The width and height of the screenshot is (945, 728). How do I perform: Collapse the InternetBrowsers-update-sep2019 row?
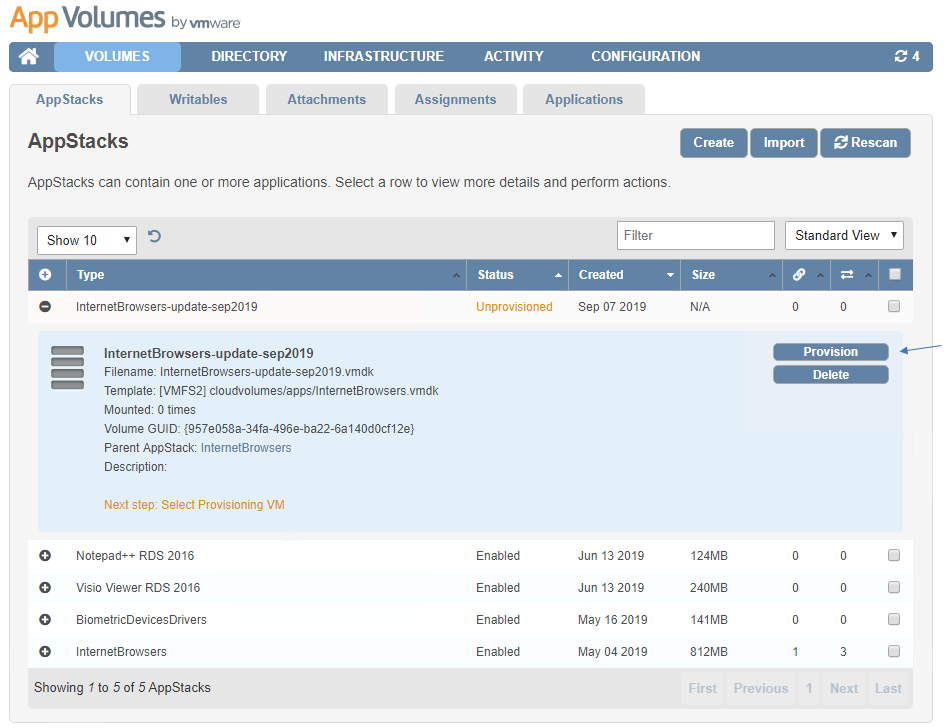coord(45,307)
